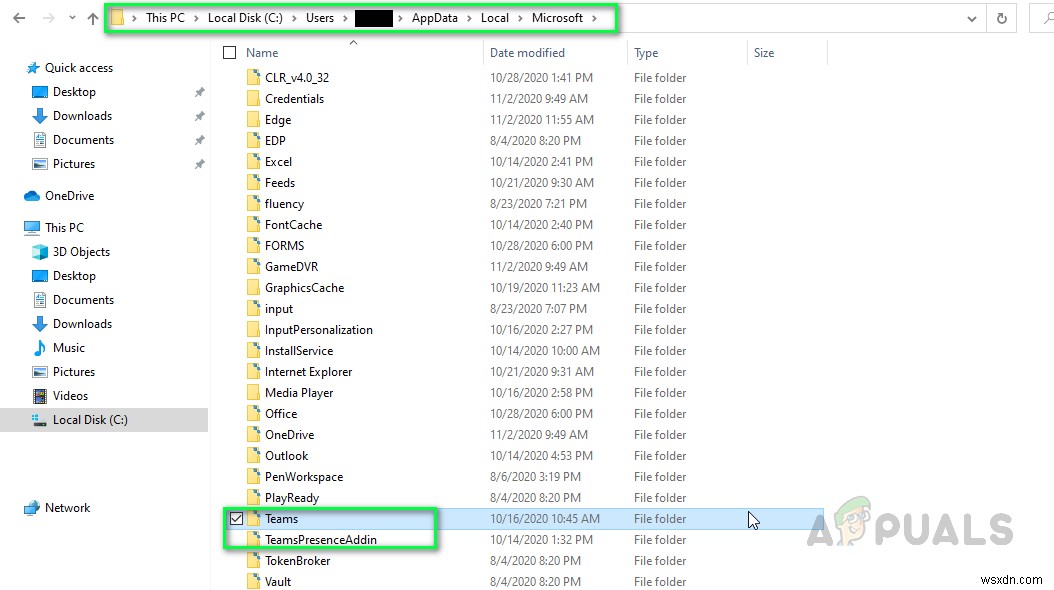This screenshot has width=1054, height=590.
Task: Click the Local Disk (C:) drive icon
Action: [x=40, y=420]
